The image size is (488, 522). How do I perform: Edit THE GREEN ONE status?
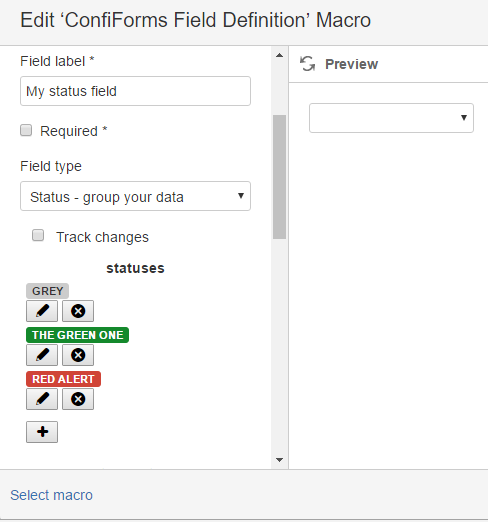pyautogui.click(x=42, y=355)
